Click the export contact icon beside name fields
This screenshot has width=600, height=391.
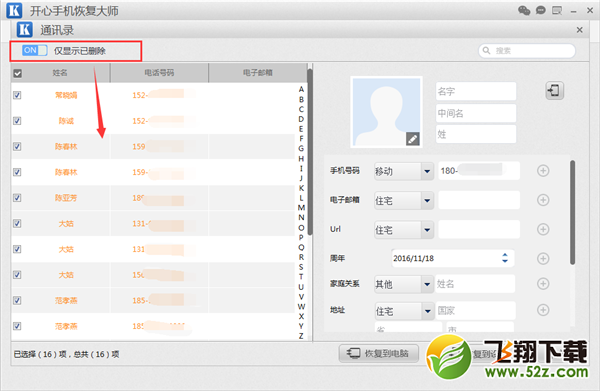click(x=554, y=91)
